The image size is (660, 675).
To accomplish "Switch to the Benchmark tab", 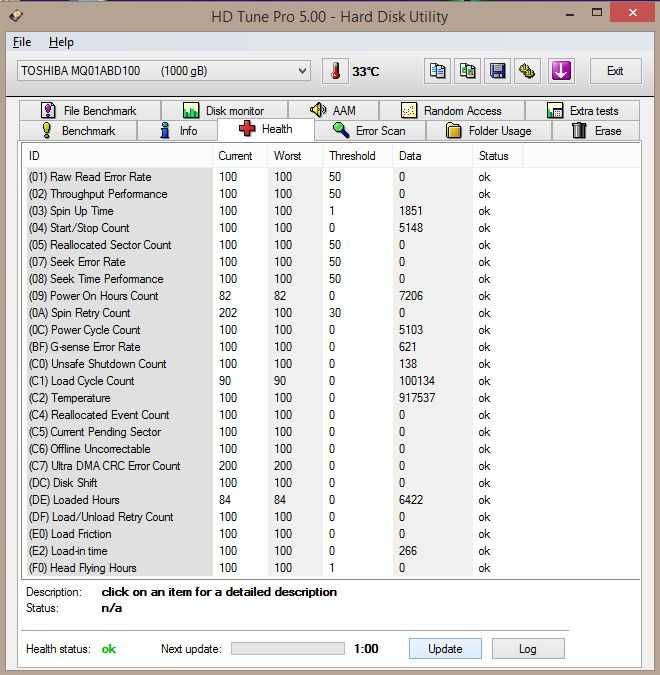I will click(x=78, y=130).
